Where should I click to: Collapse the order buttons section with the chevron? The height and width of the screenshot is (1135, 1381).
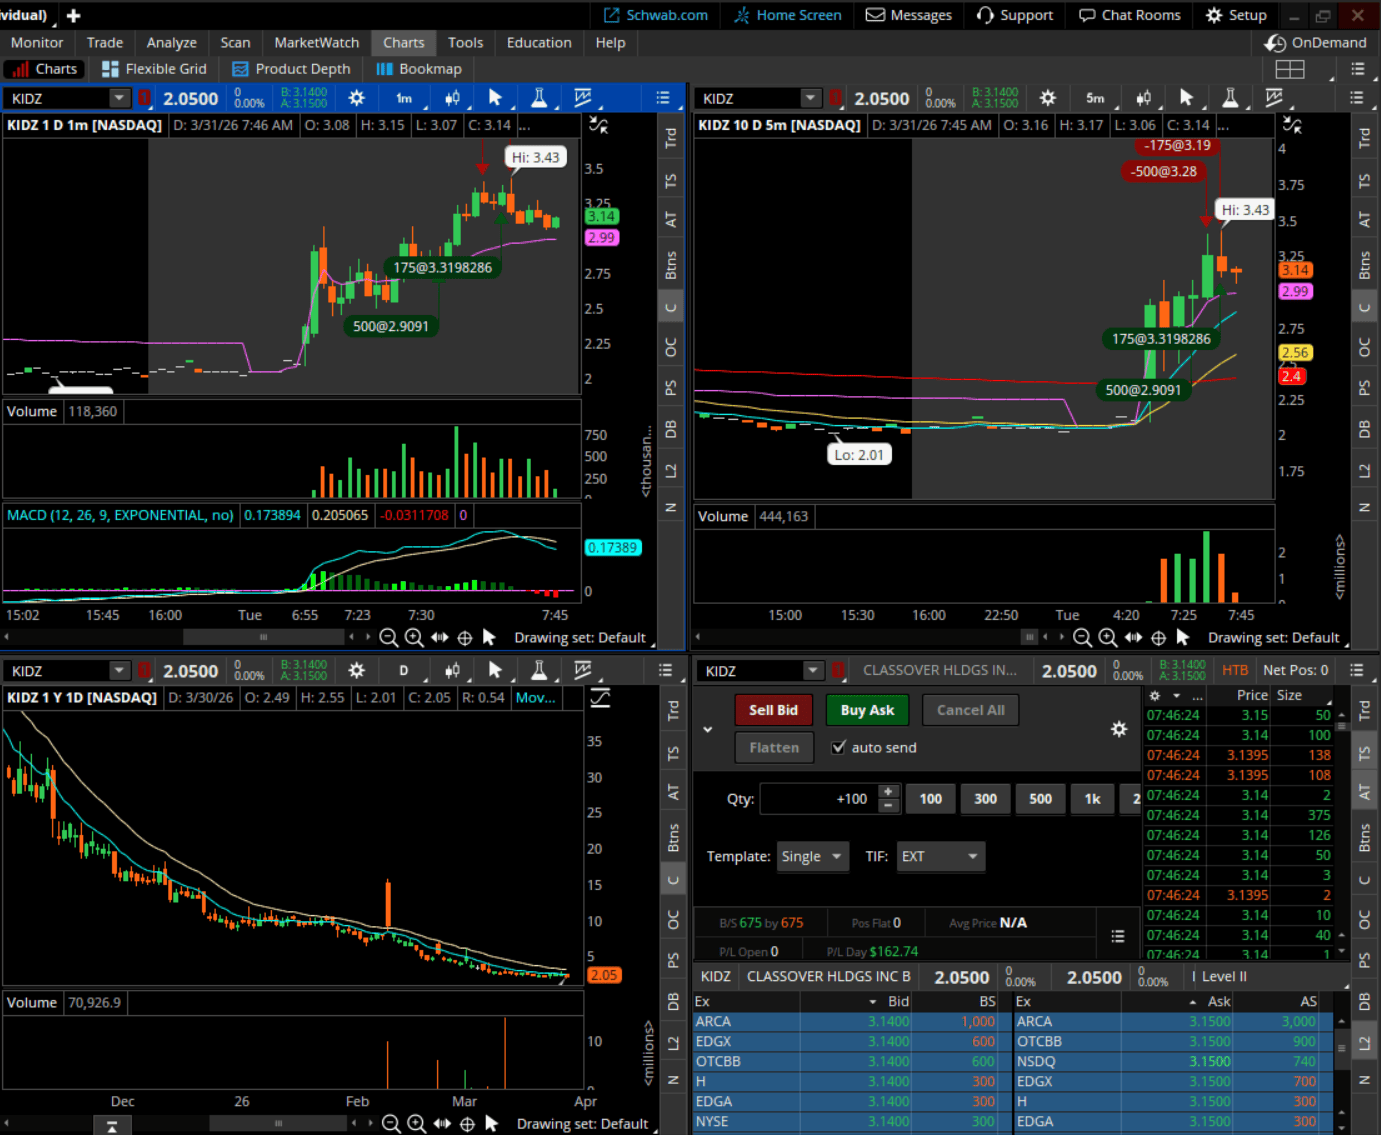point(708,729)
